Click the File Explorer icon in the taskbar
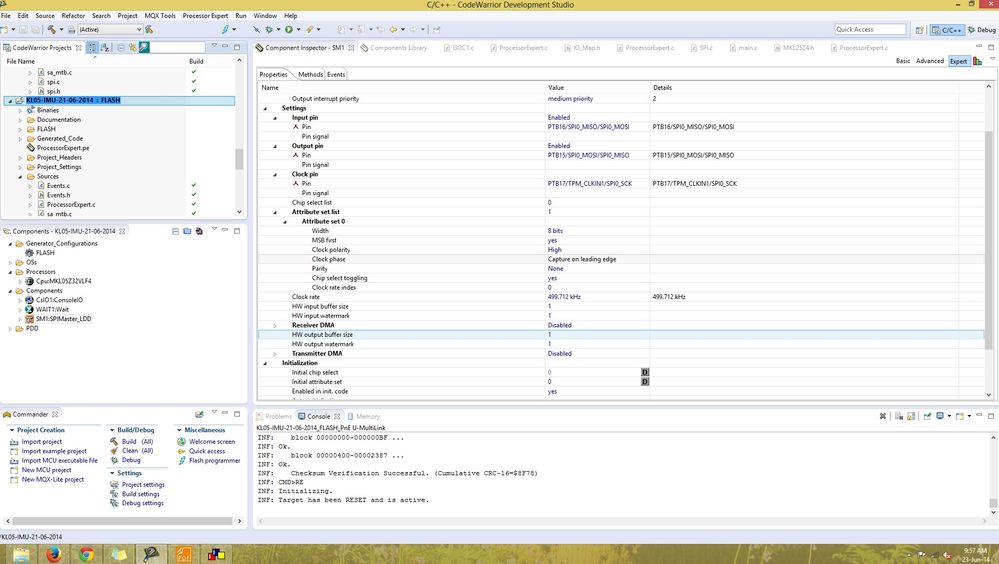 coord(21,554)
